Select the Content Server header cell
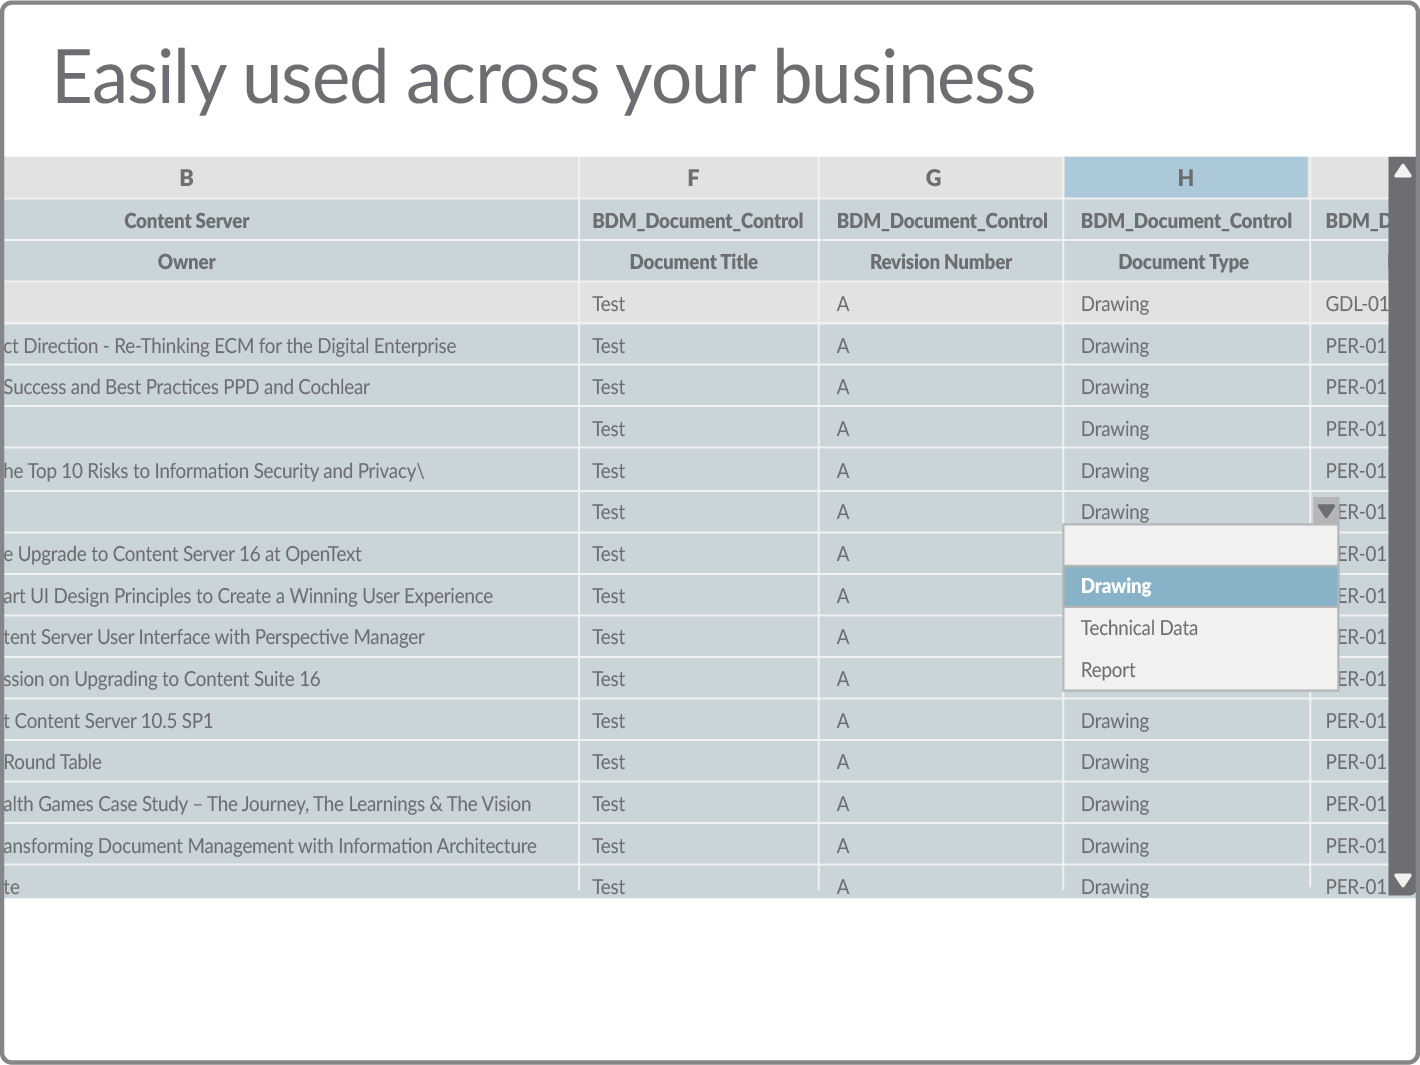This screenshot has width=1420, height=1065. click(x=187, y=221)
